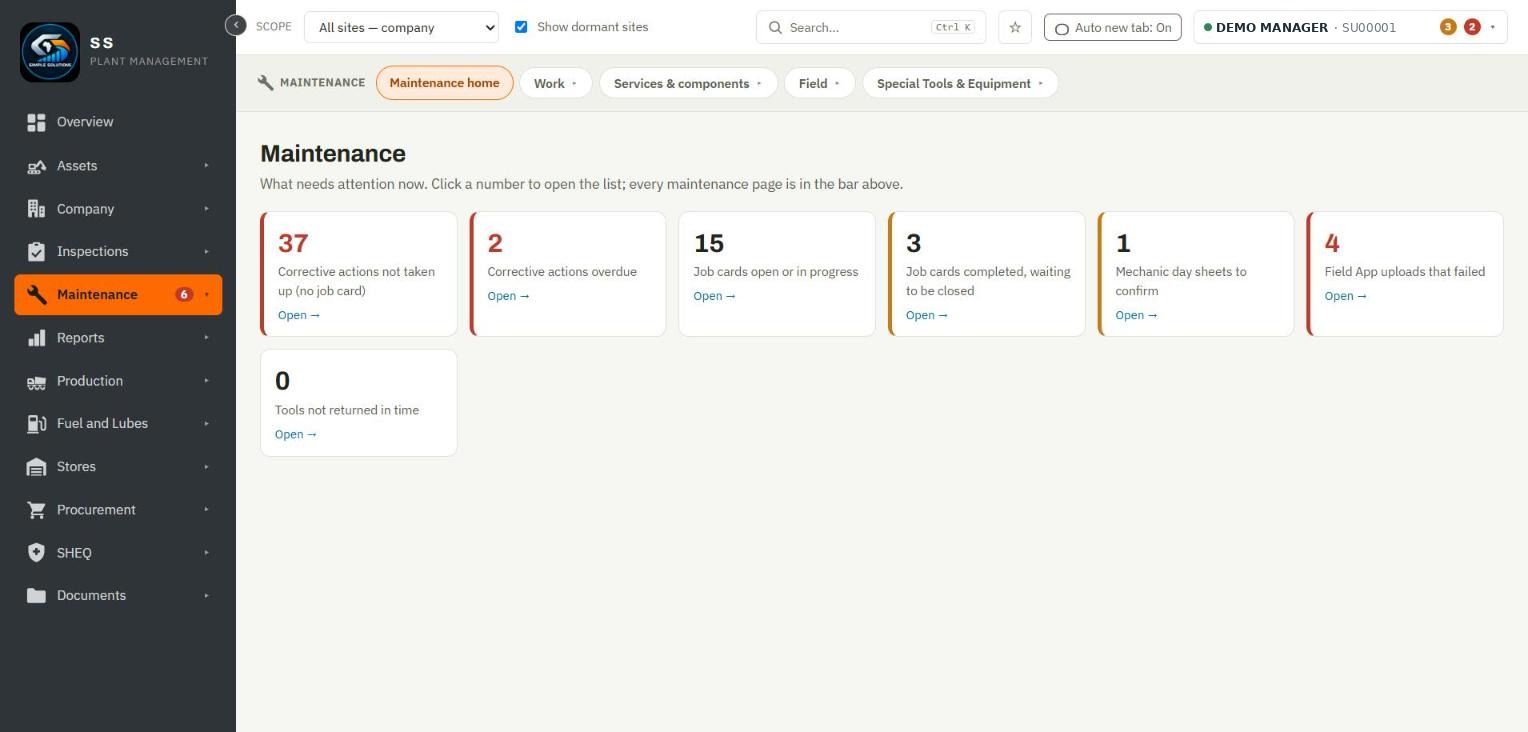Open Tools not returned in time list

296,434
